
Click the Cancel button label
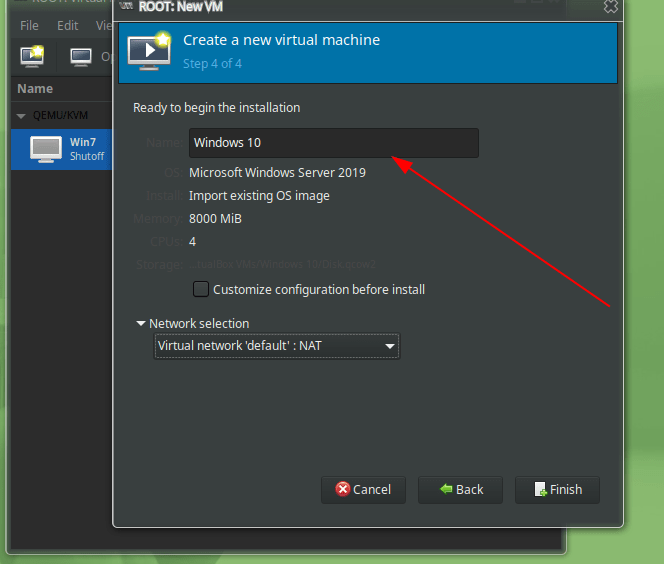372,489
